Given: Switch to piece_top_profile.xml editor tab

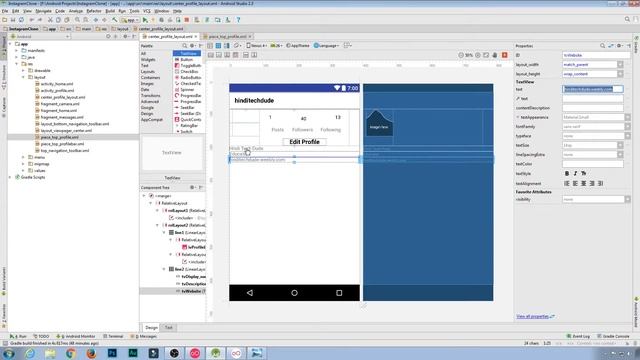Looking at the screenshot, I should (227, 36).
